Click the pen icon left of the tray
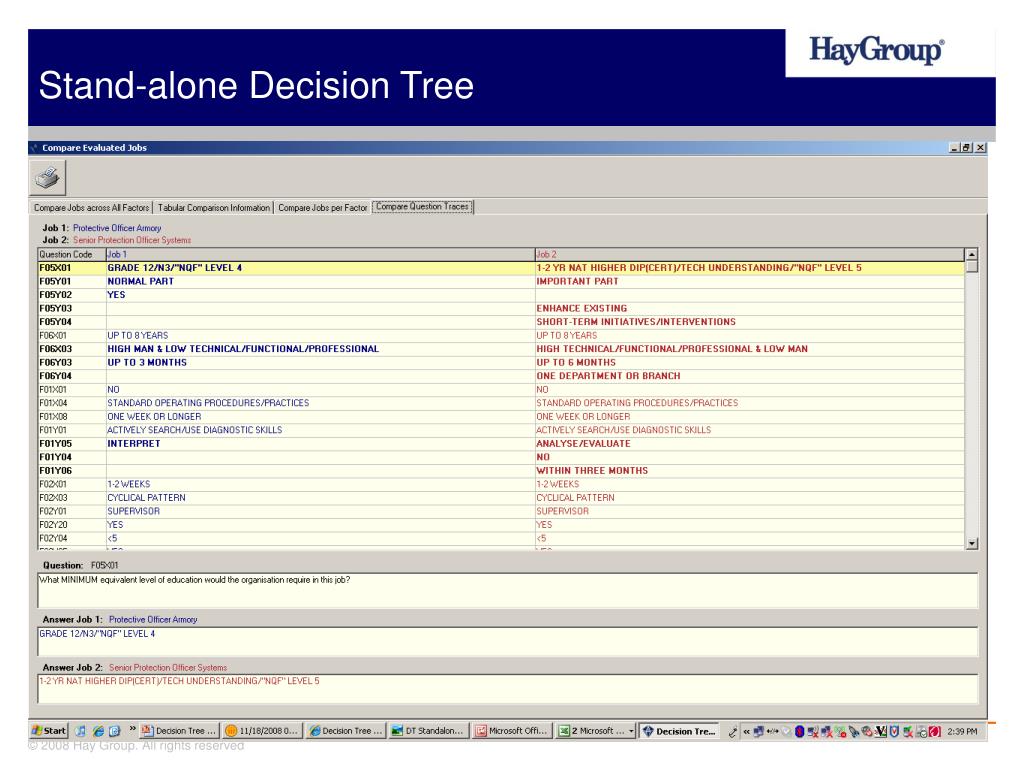This screenshot has width=1024, height=768. (733, 731)
